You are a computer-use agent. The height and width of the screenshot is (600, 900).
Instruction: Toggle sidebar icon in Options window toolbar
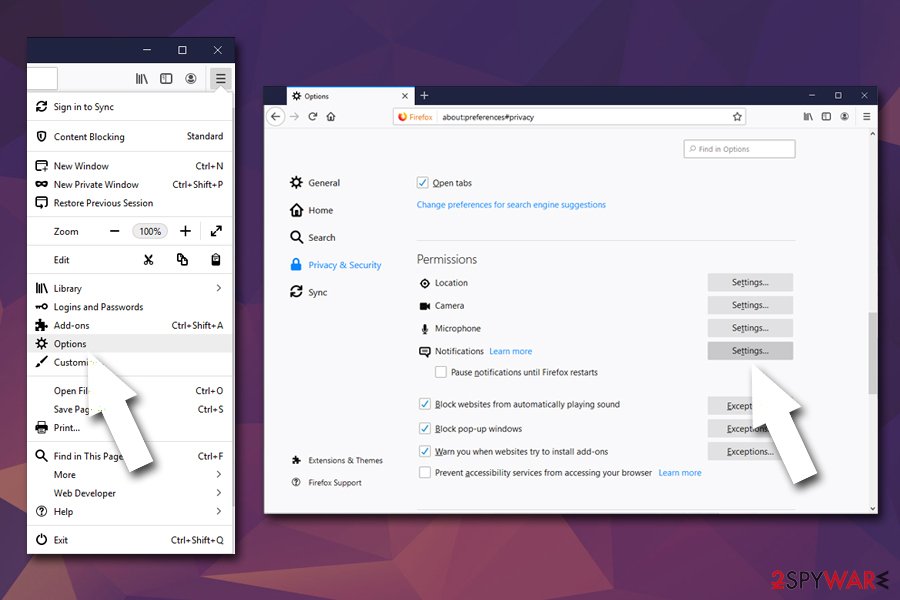[x=826, y=117]
